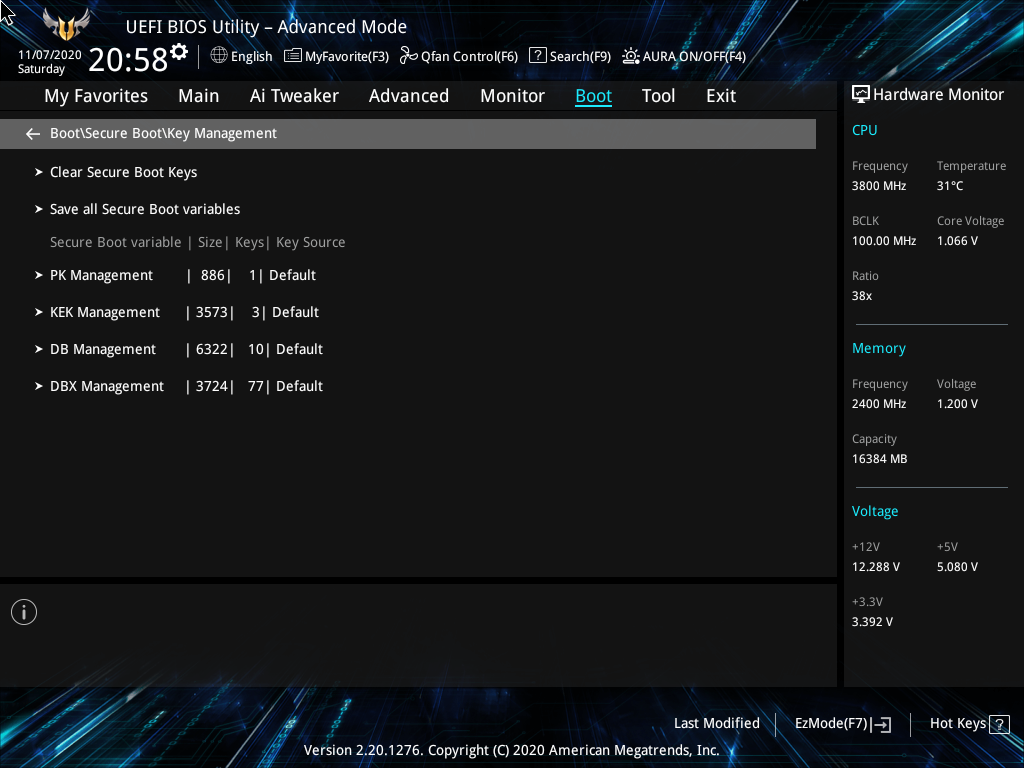Click the Memory heading in Hardware Monitor

[878, 348]
